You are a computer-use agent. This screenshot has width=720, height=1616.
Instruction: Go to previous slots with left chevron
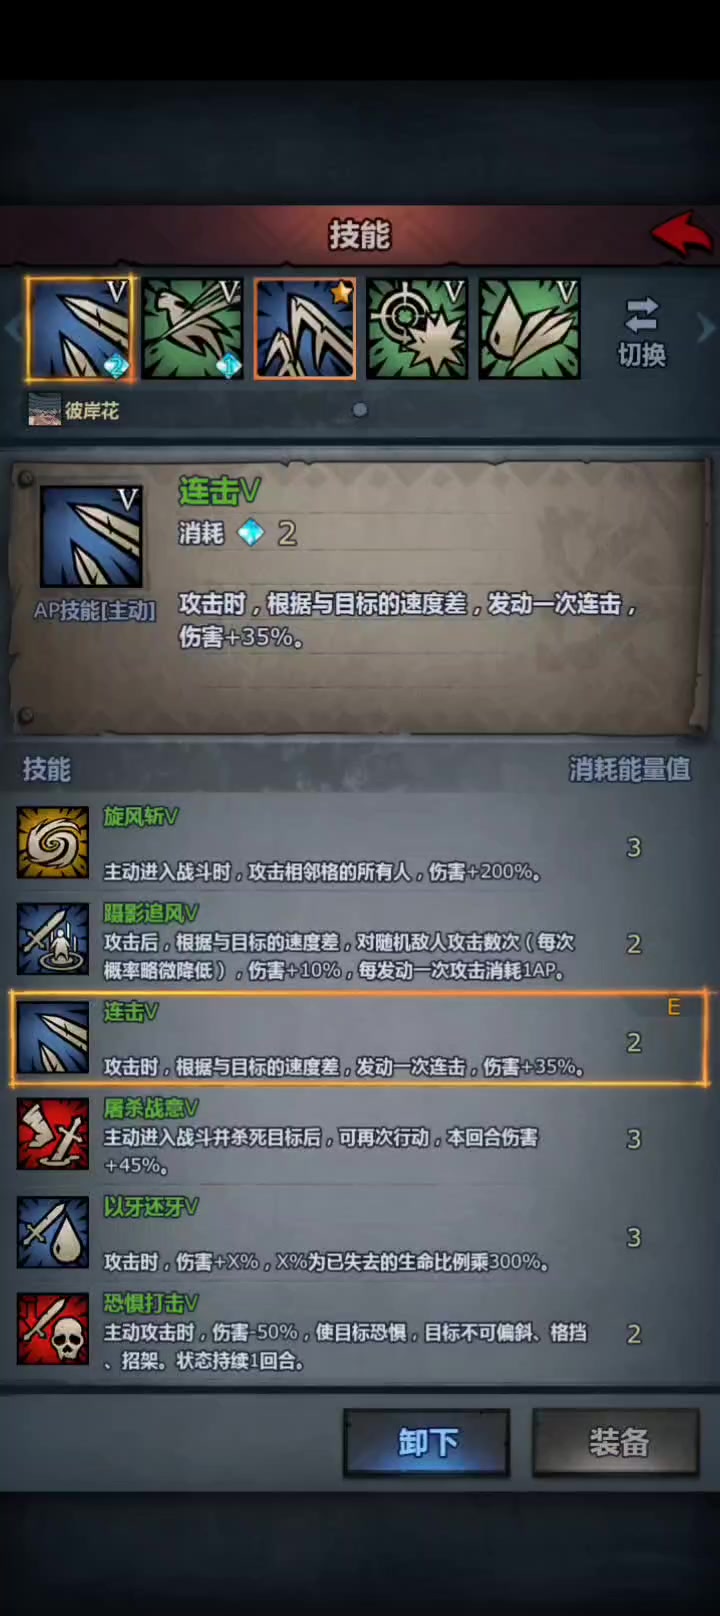coord(12,328)
